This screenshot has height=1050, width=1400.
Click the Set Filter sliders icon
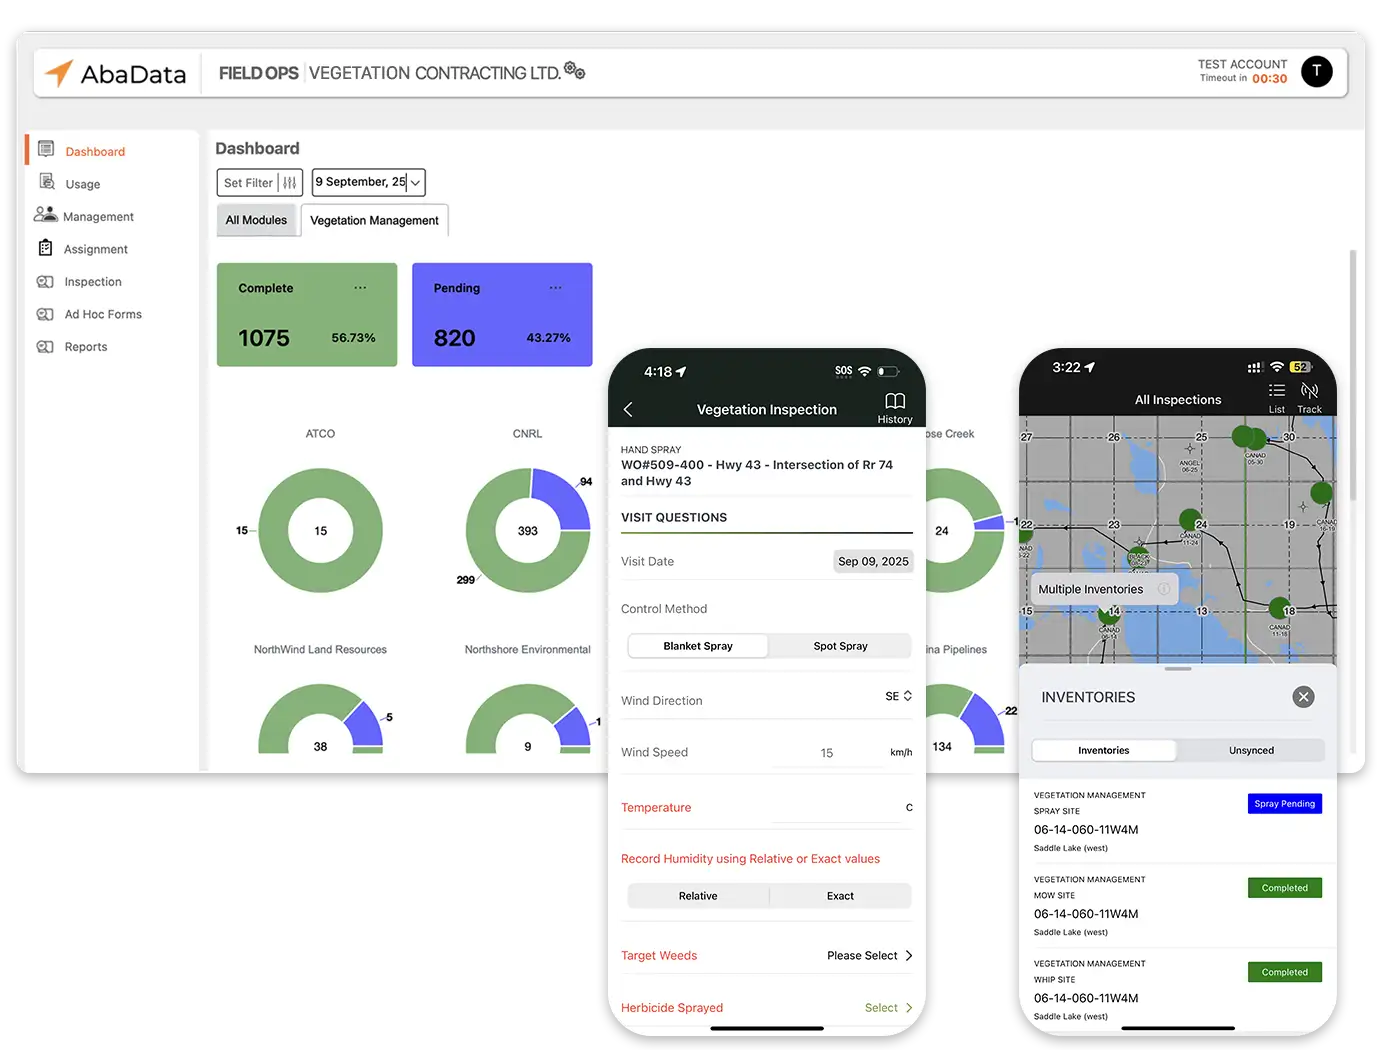tap(289, 183)
